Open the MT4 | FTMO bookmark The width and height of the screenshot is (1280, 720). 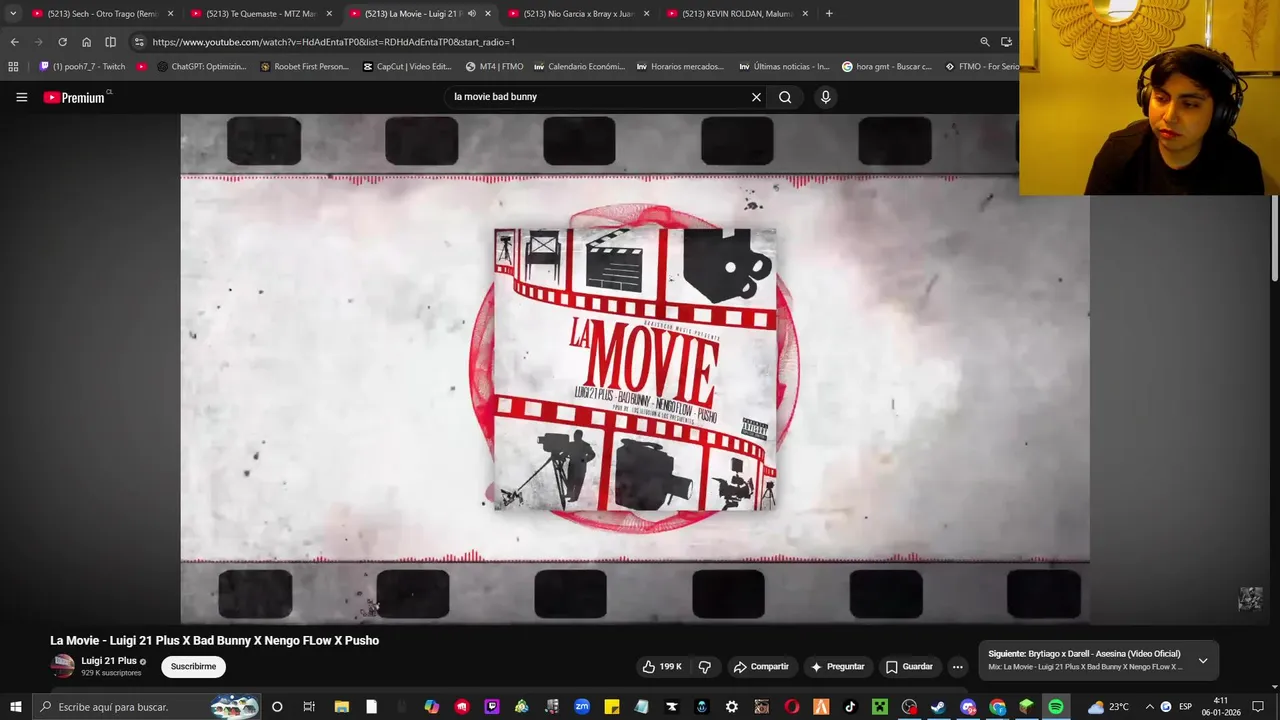click(x=494, y=67)
